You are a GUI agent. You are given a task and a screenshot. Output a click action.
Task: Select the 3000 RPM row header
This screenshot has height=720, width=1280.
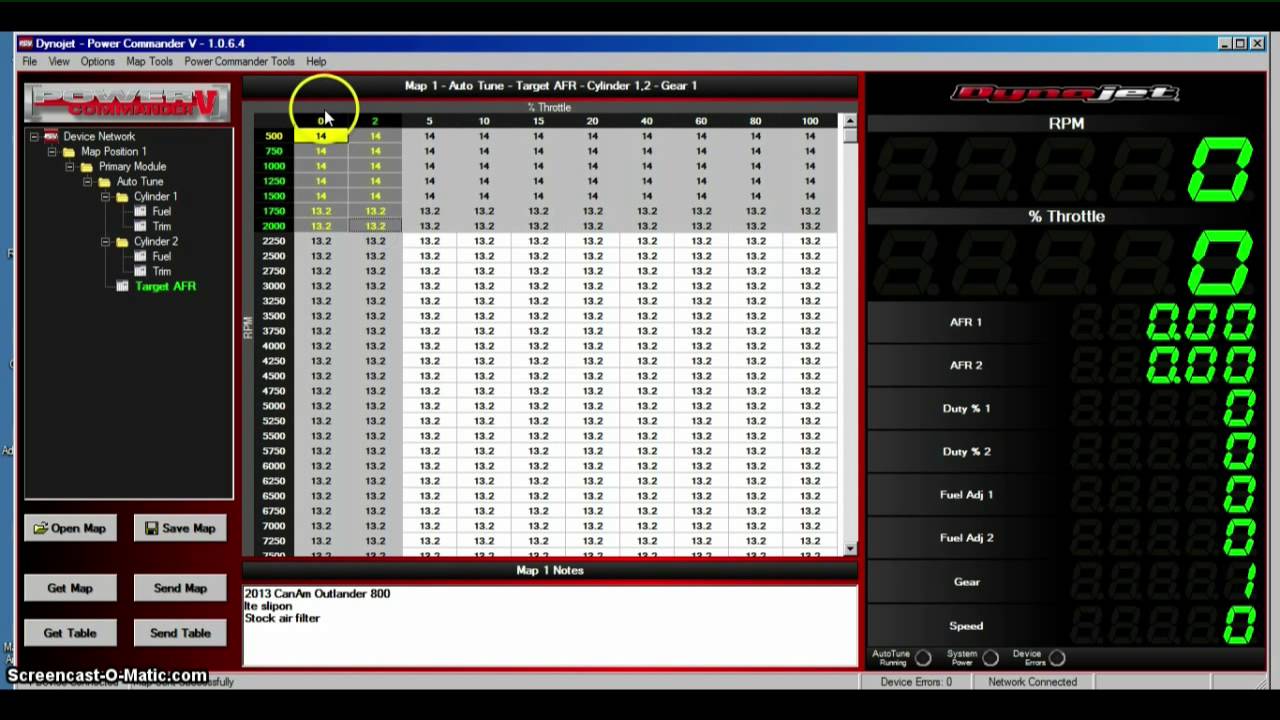[x=273, y=286]
